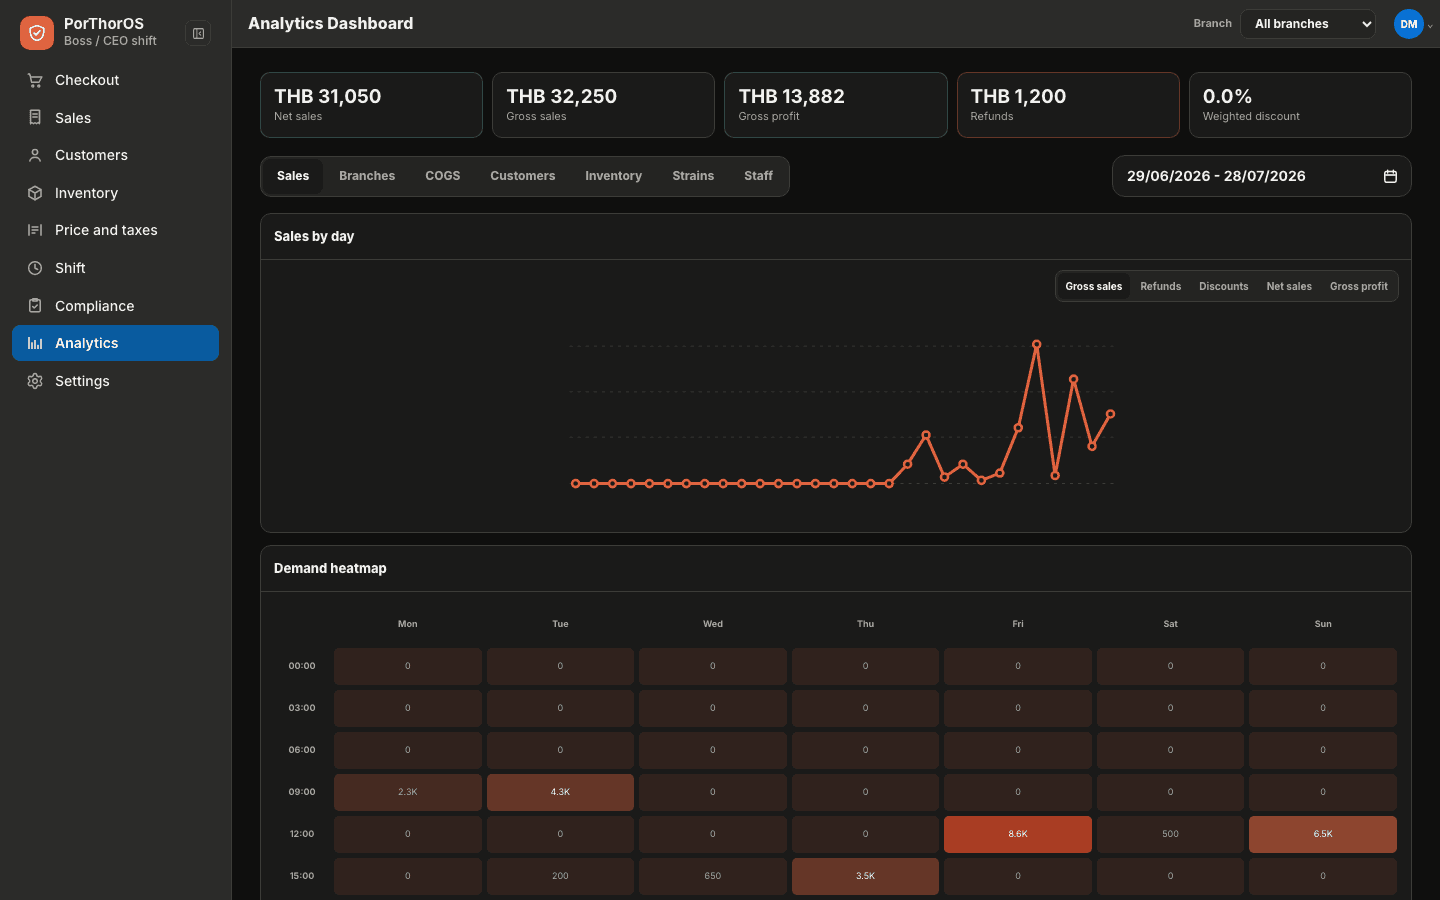Click the 'Sales by day' heading

[314, 236]
